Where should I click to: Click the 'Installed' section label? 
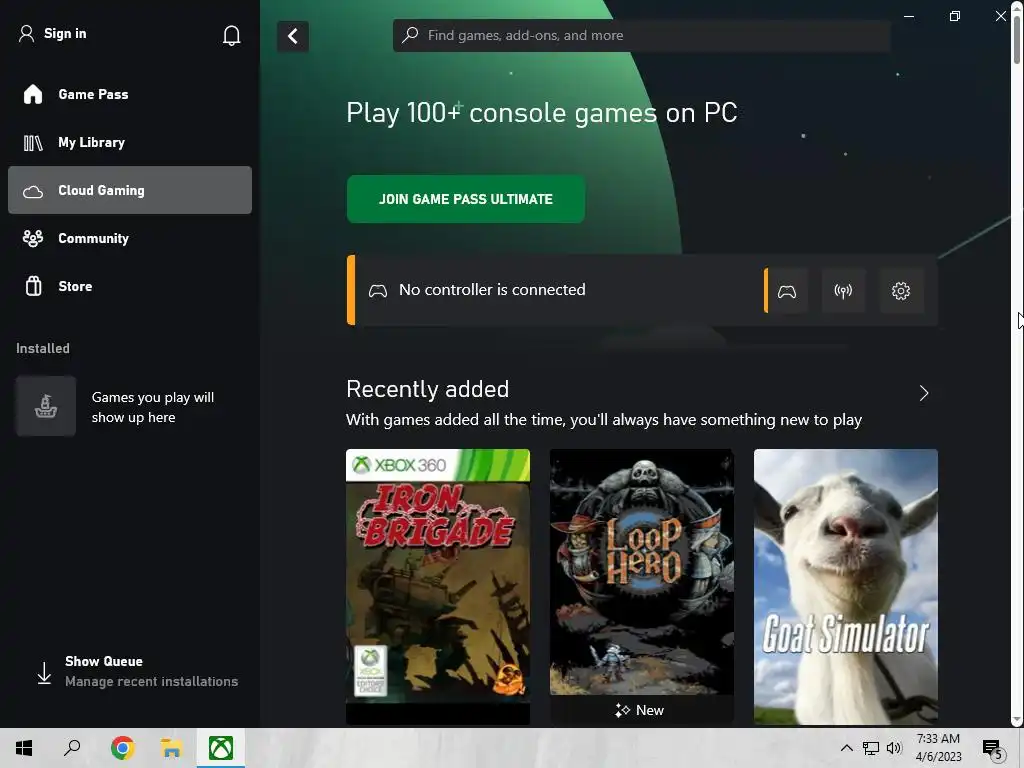click(43, 349)
